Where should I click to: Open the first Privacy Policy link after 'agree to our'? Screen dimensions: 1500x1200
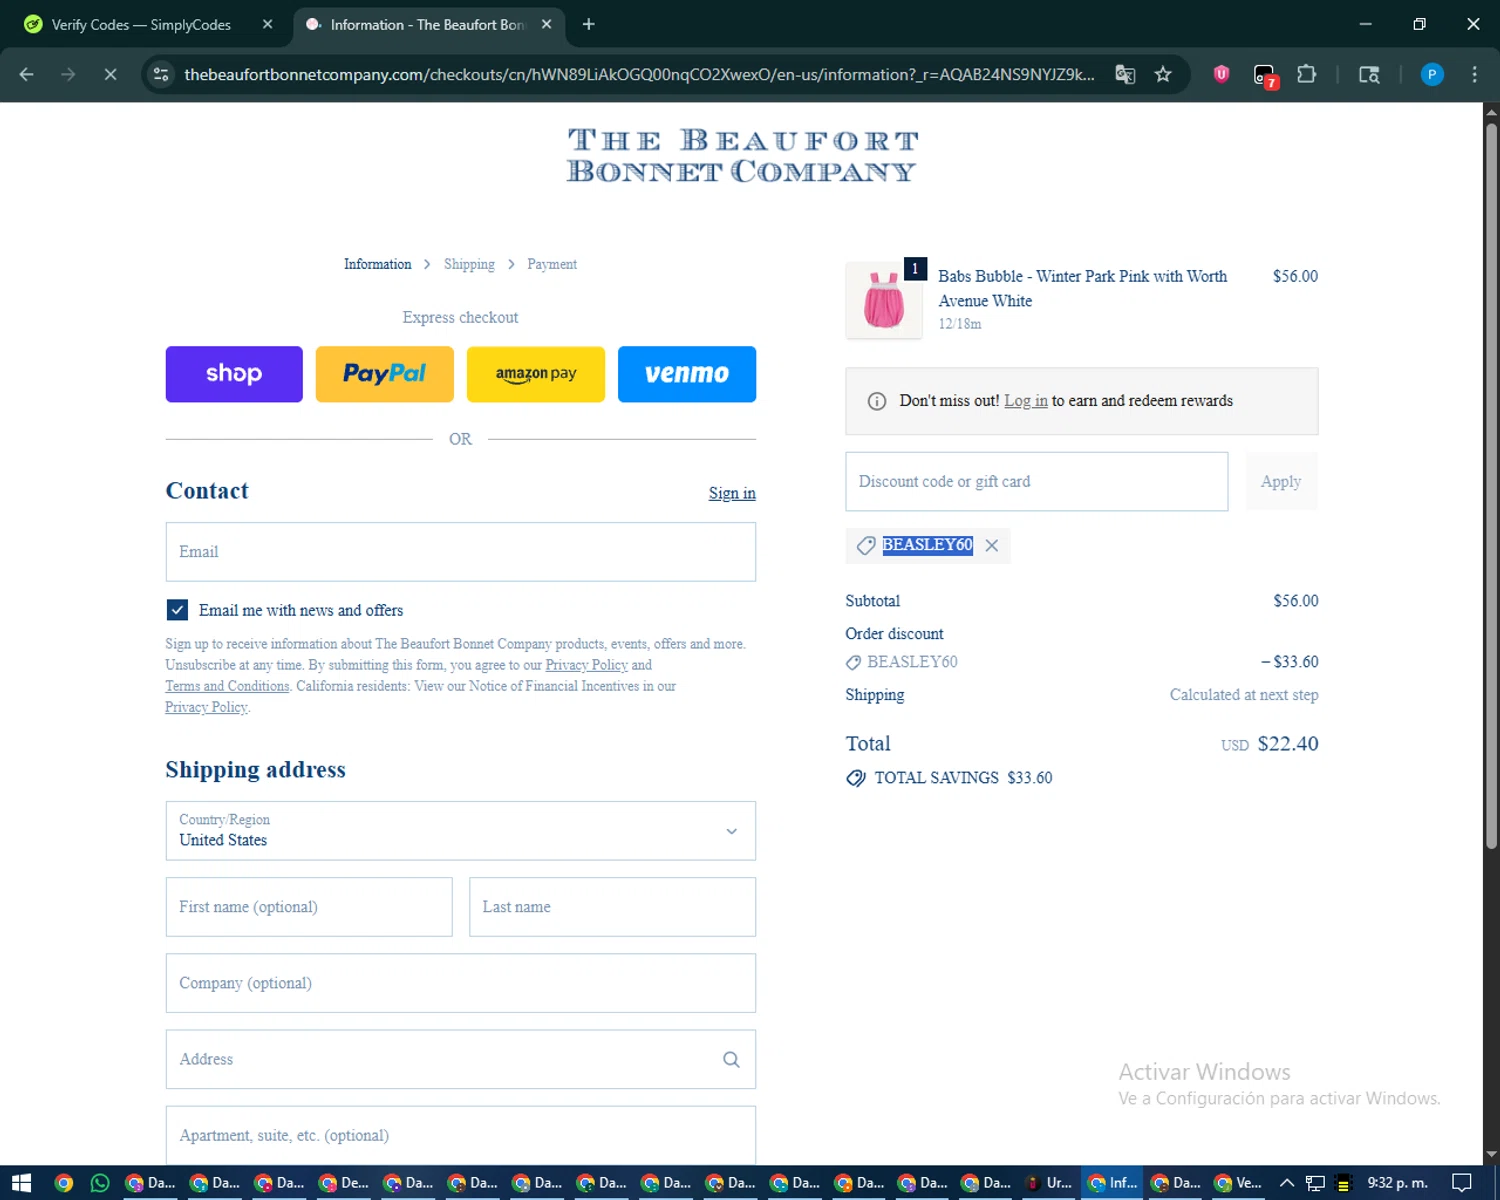(586, 665)
